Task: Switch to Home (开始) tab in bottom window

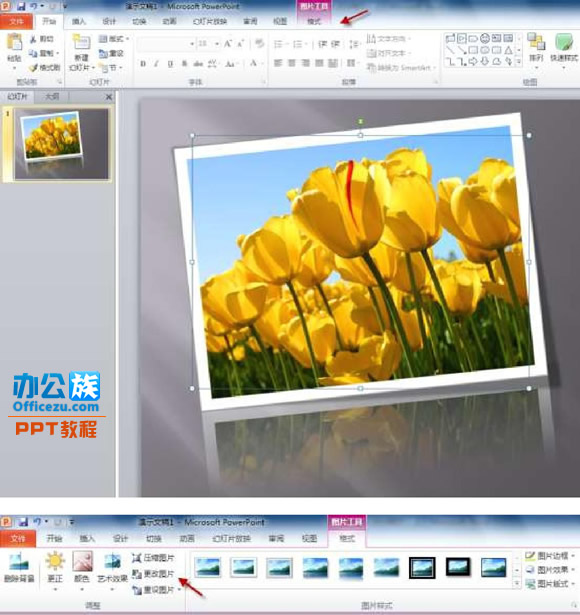Action: tap(55, 538)
